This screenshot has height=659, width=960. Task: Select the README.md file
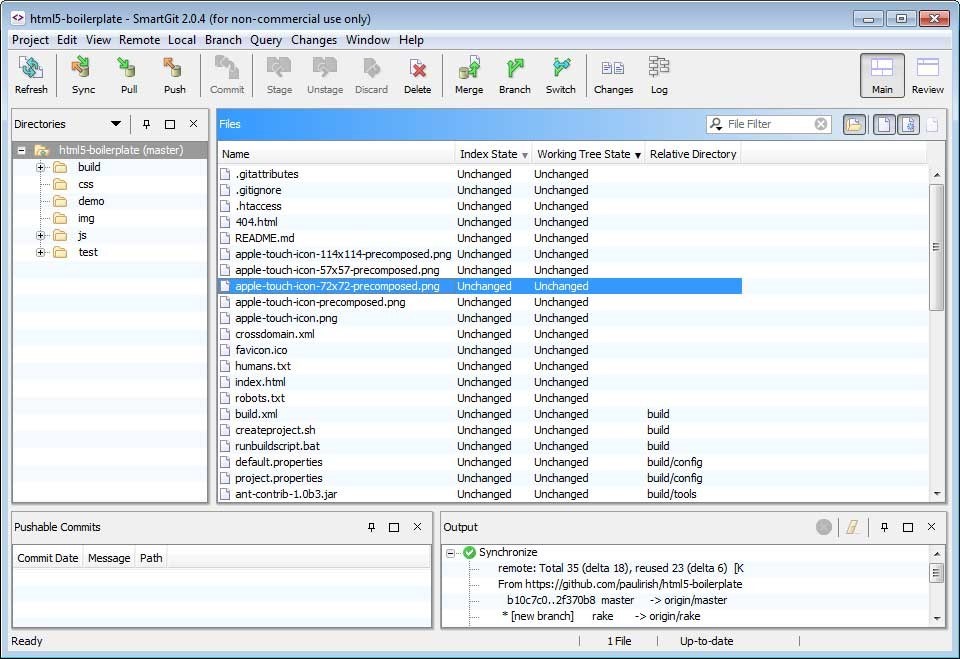[x=264, y=238]
